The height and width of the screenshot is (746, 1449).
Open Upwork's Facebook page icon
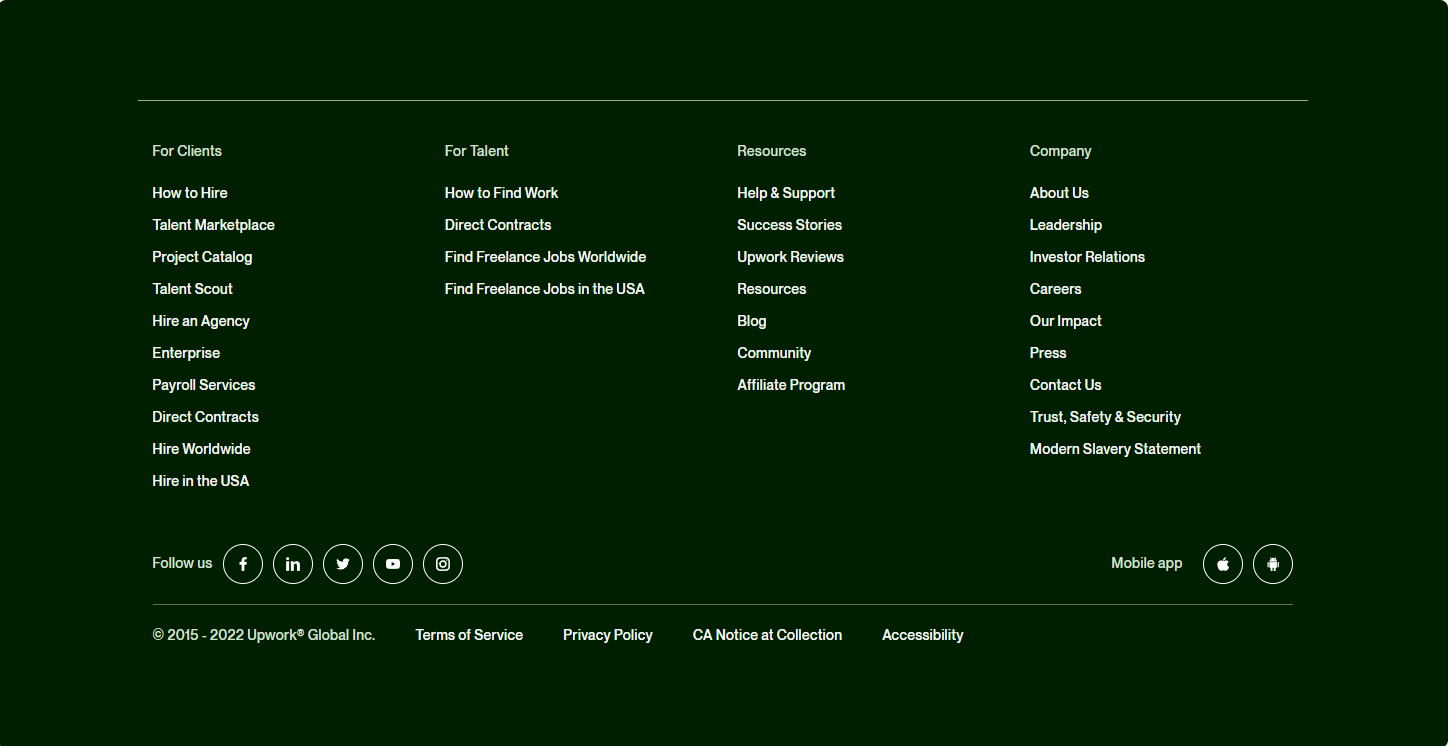coord(243,564)
